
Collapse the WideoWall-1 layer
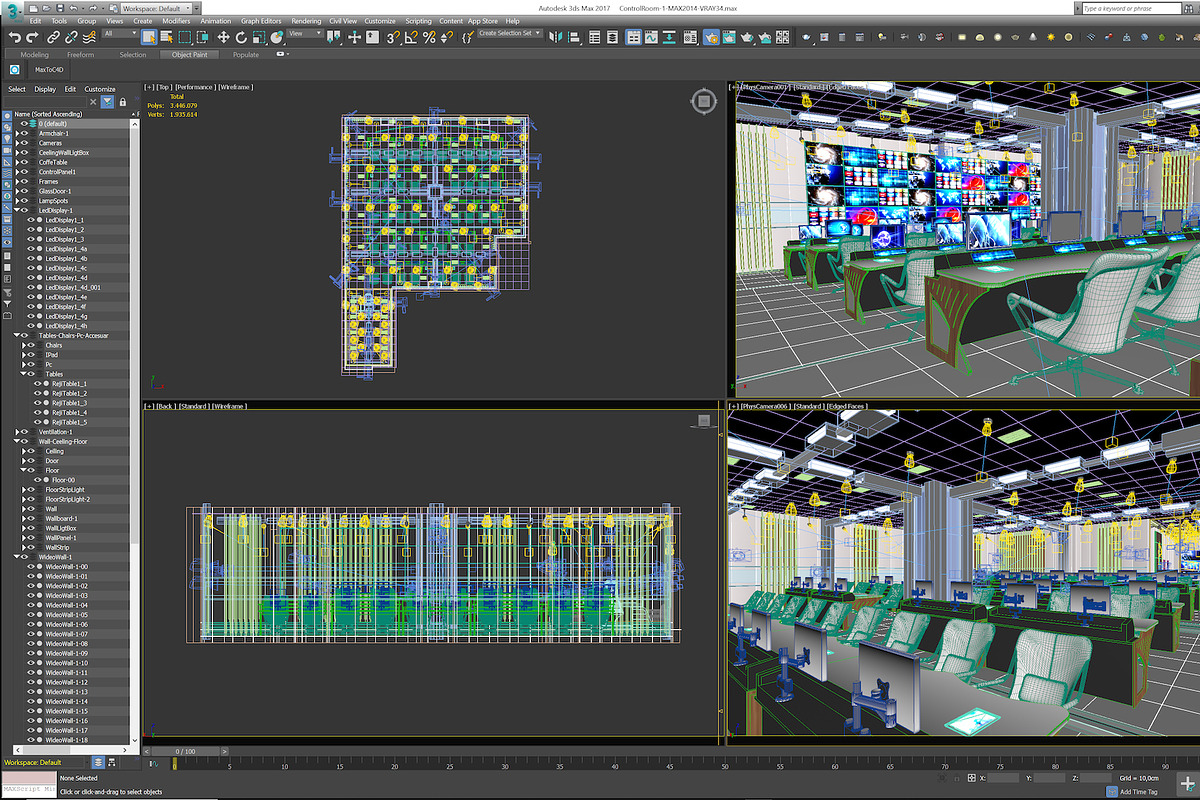[x=17, y=557]
